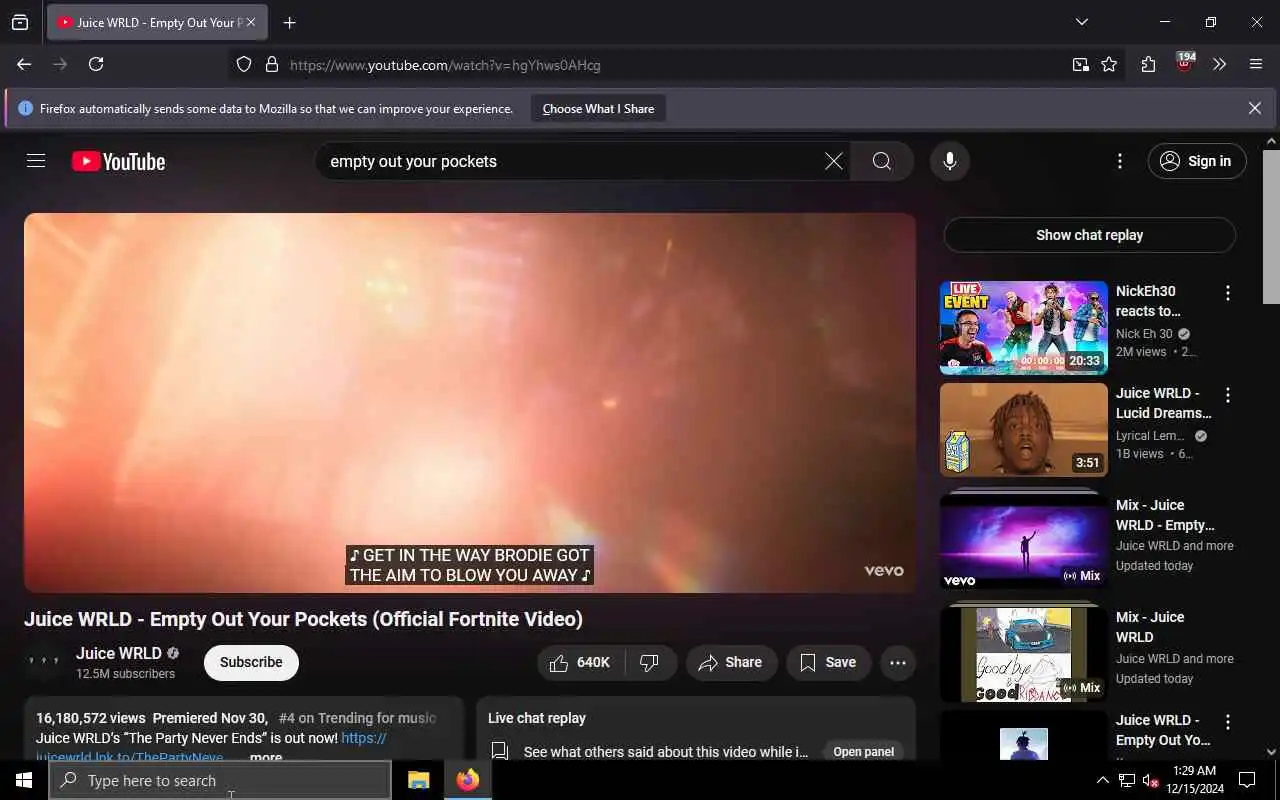The width and height of the screenshot is (1280, 800).
Task: Play the NickEh30 reacts thumbnail
Action: point(1023,327)
